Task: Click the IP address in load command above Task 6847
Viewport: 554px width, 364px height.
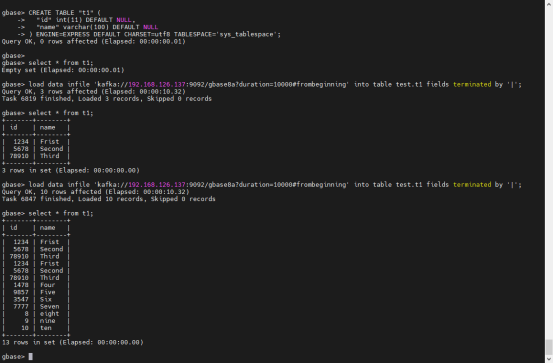Action: [x=157, y=185]
